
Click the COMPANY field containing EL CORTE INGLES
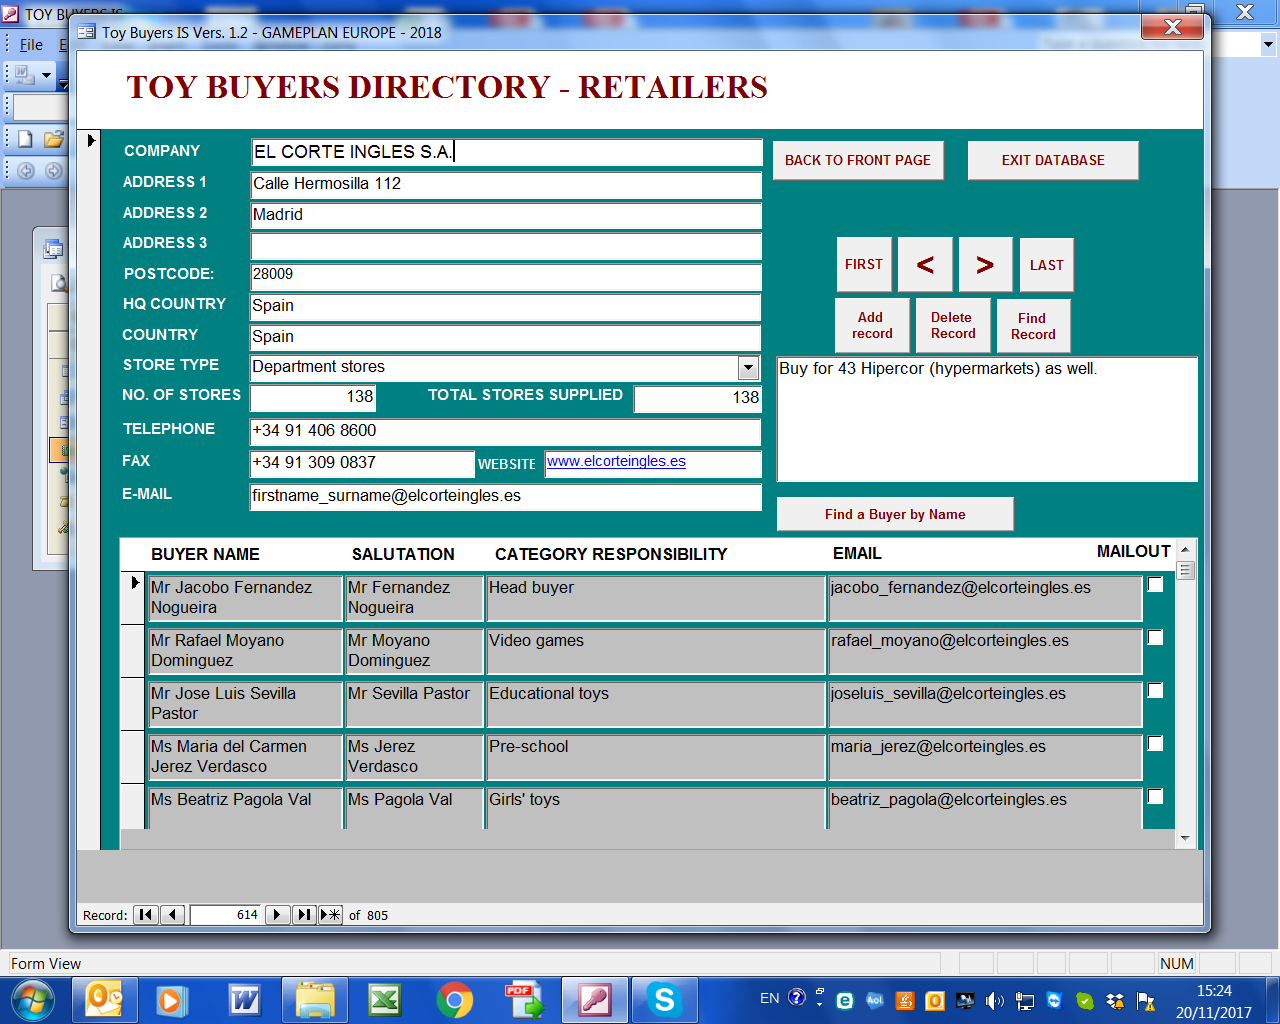click(506, 152)
